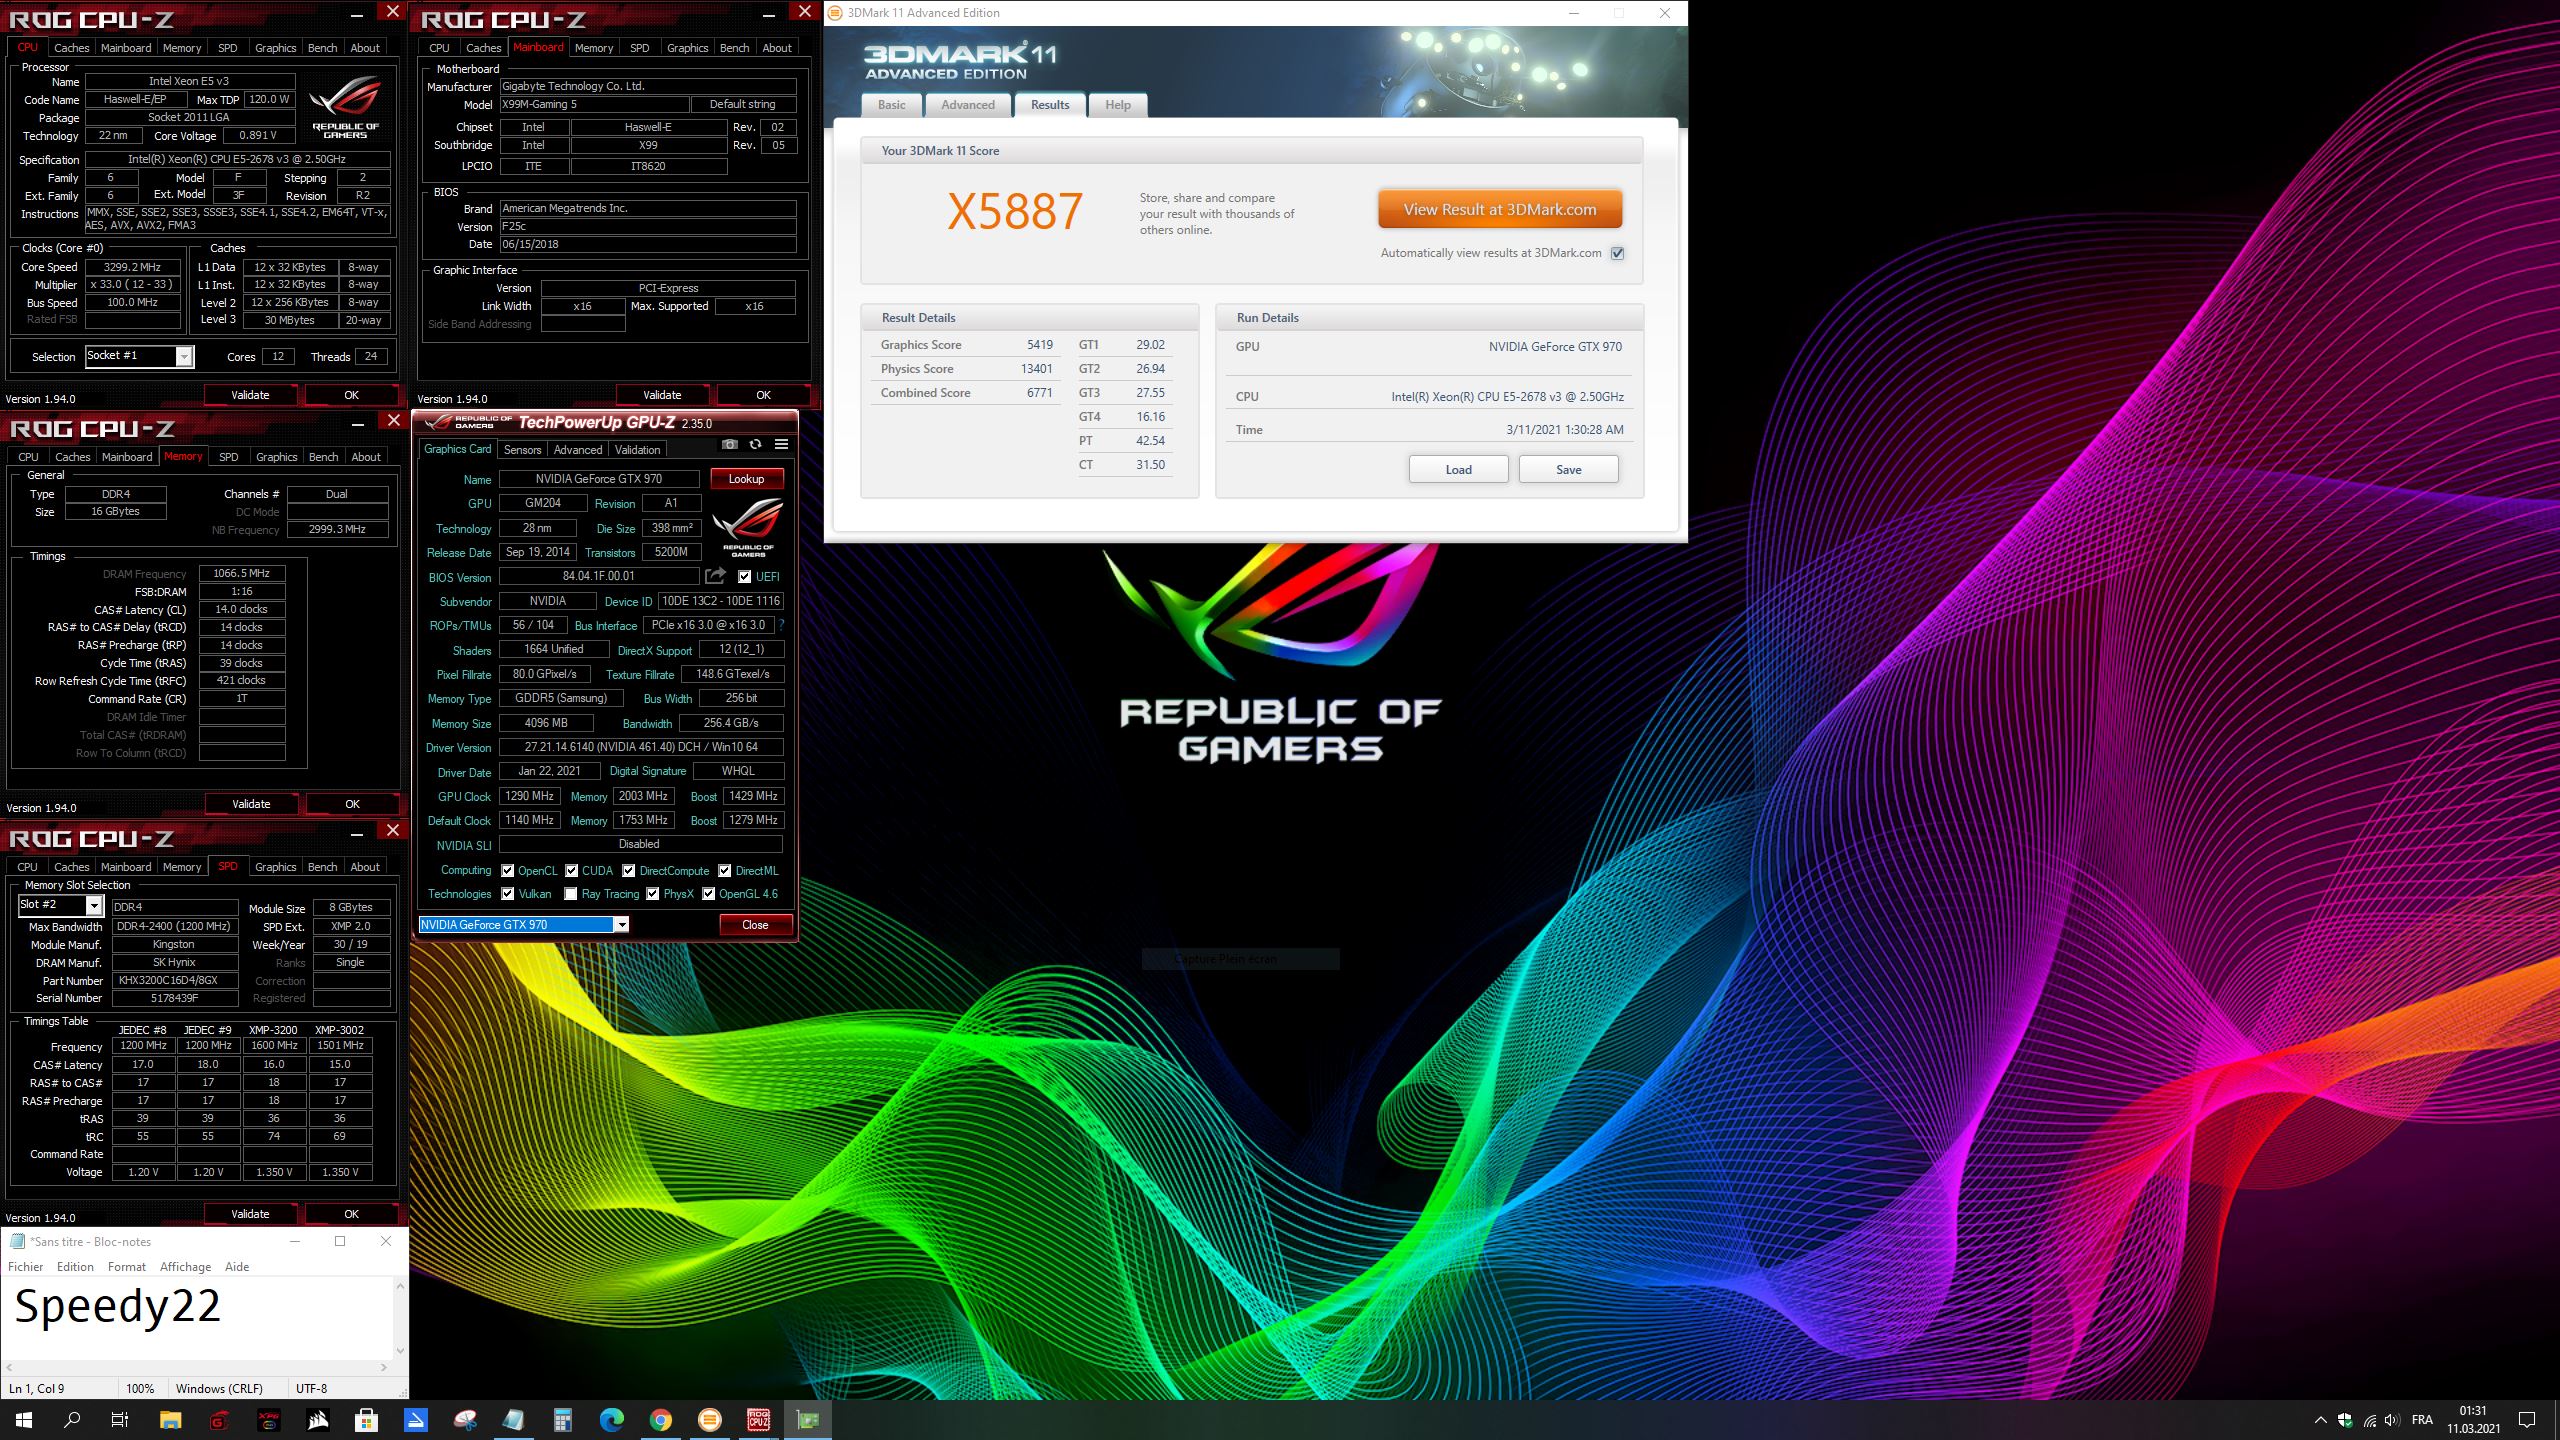Click OK in the CPU-Z Memory window
The image size is (2560, 1440).
[x=352, y=804]
